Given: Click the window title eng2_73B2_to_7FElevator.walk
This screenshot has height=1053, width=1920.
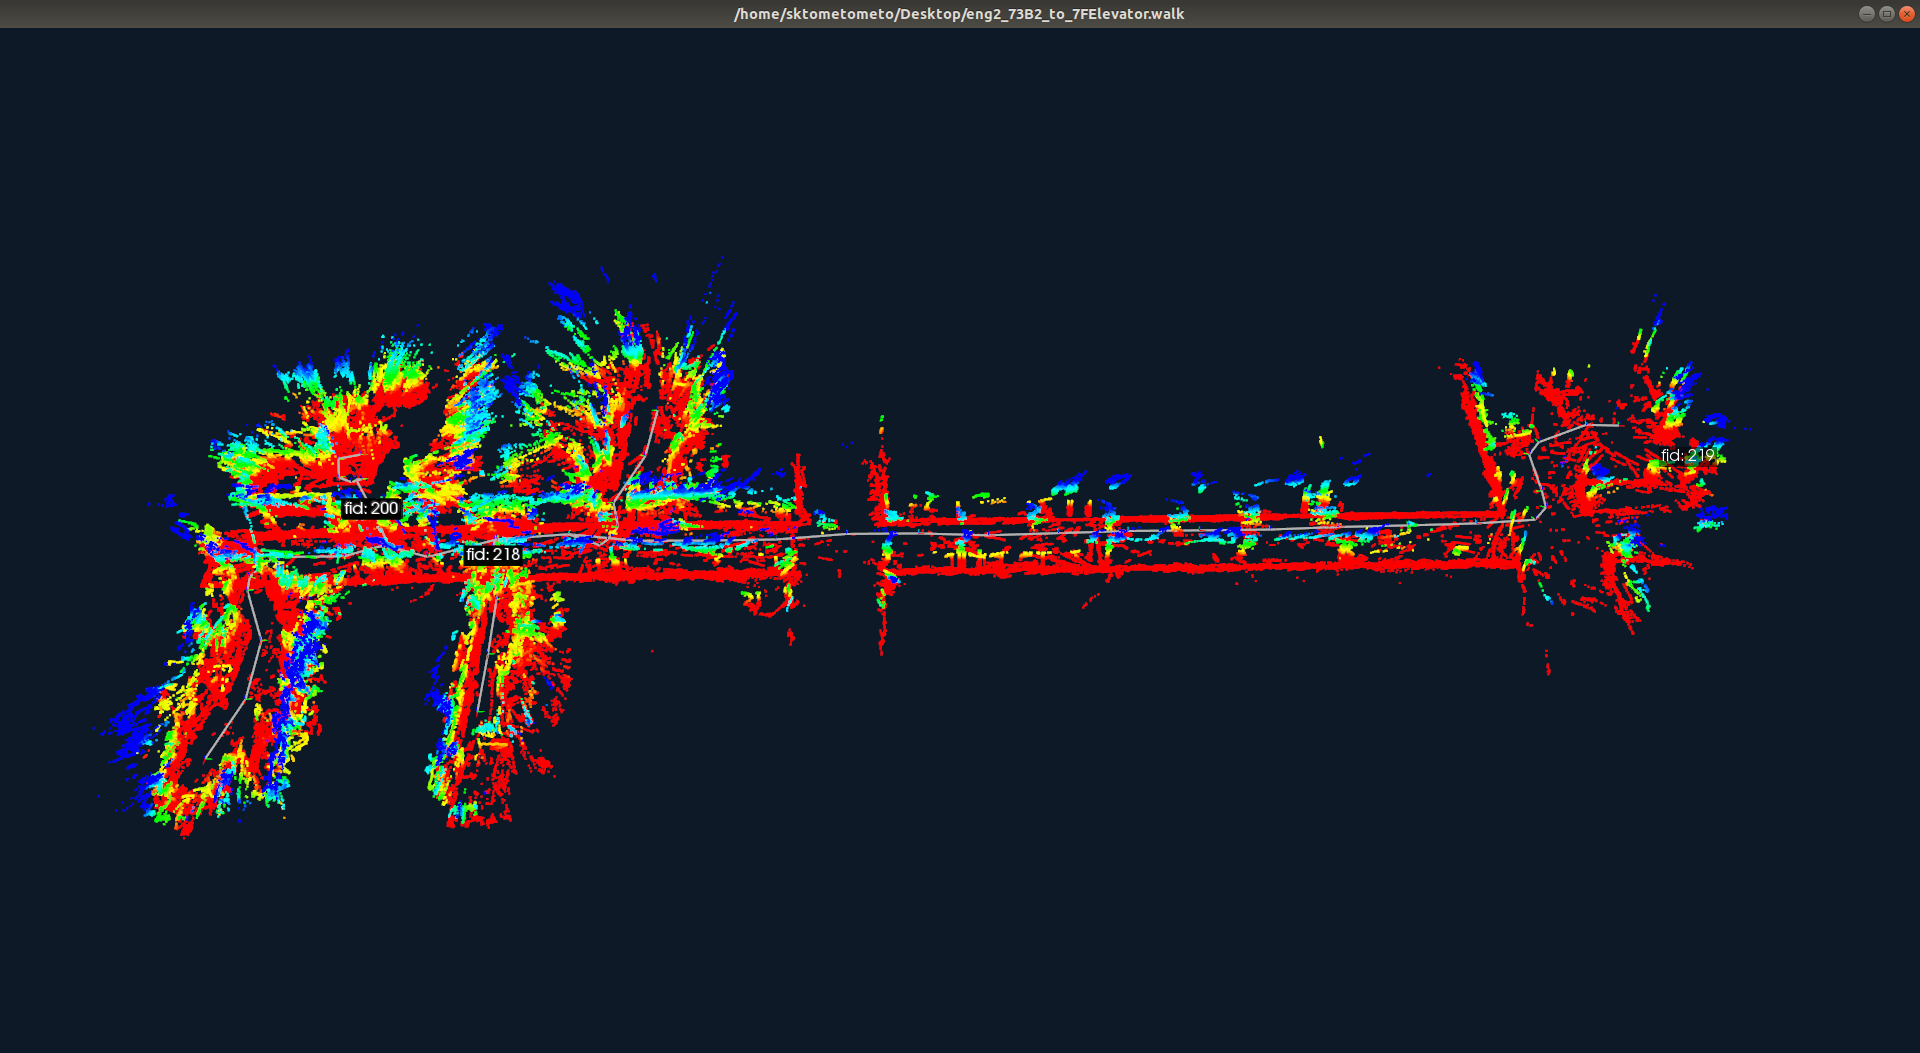Looking at the screenshot, I should [959, 14].
